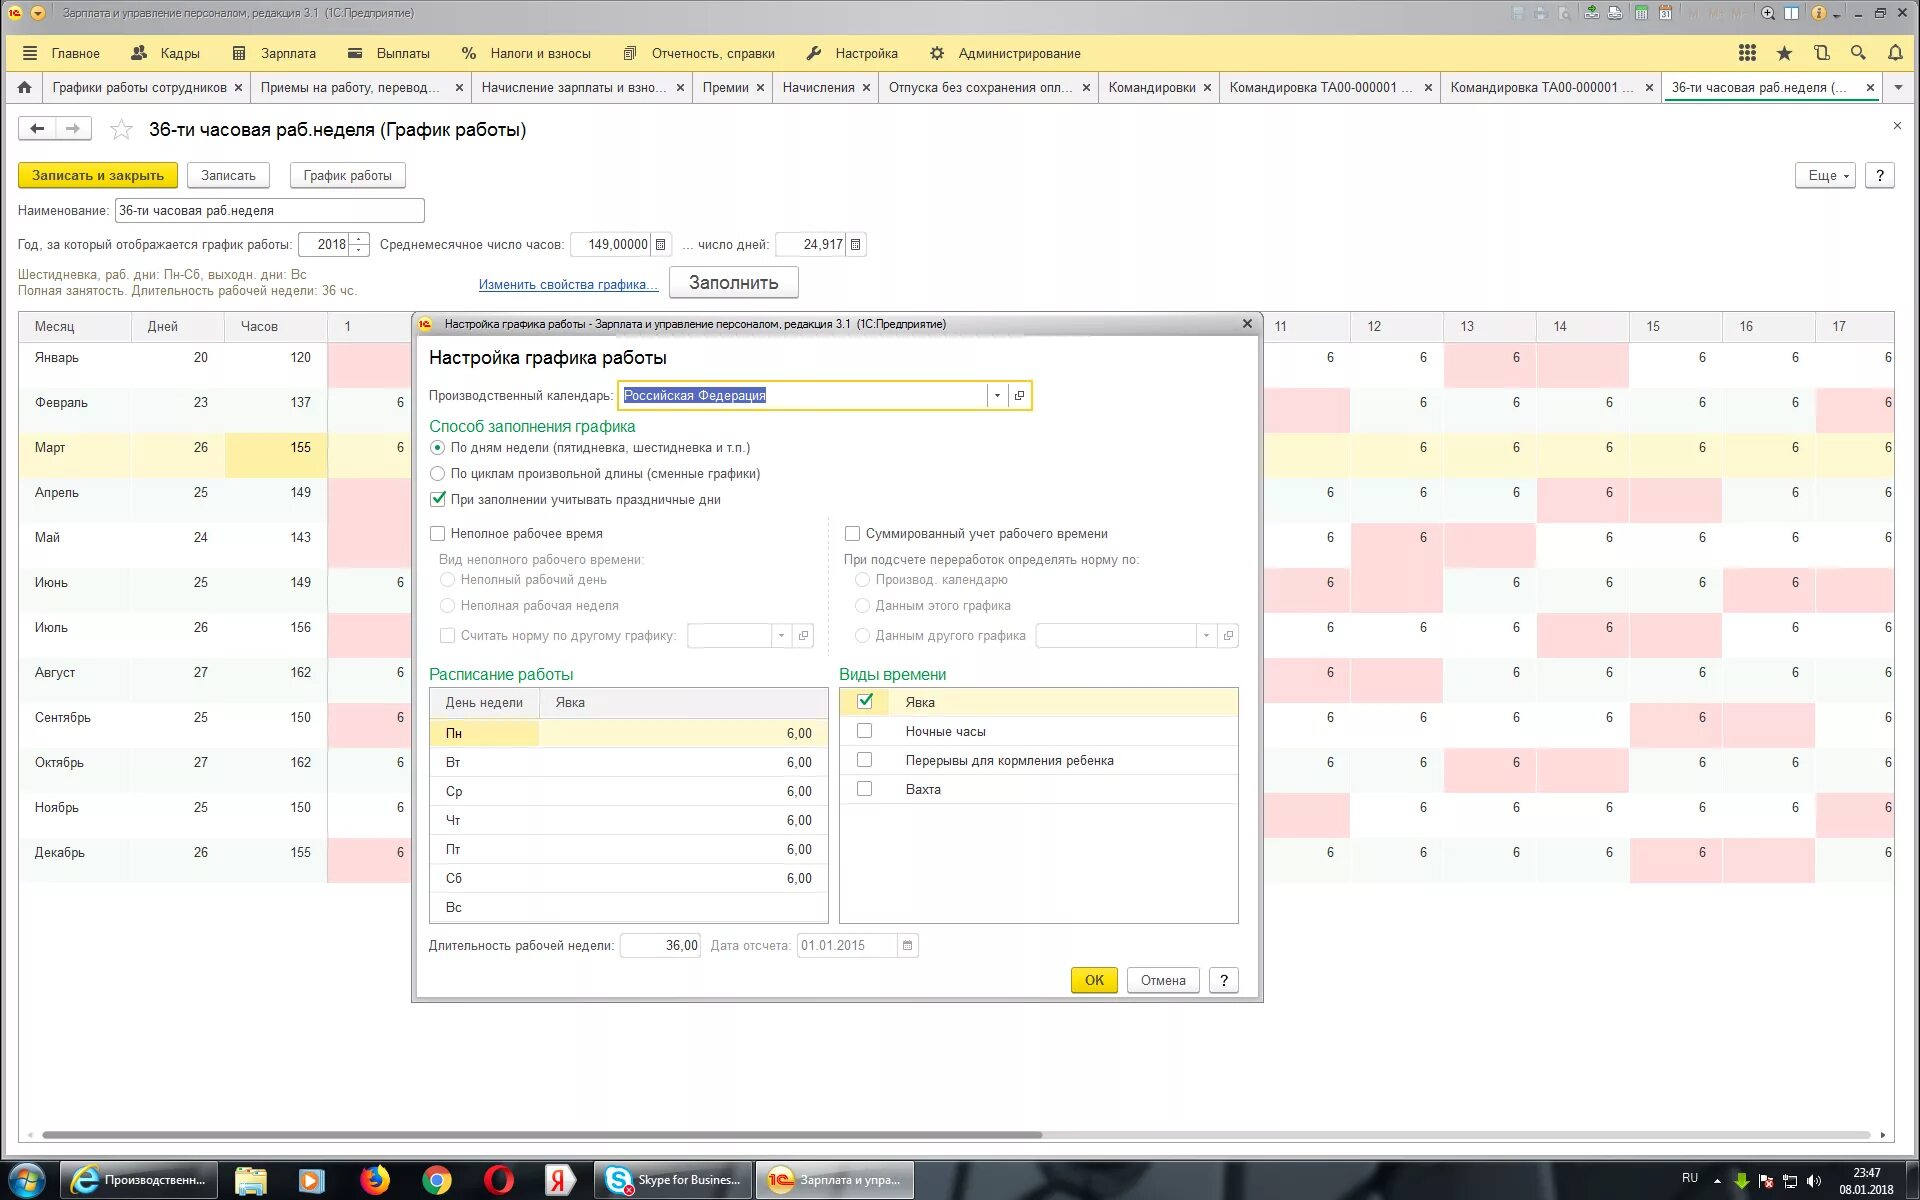Viewport: 1920px width, 1200px height.
Task: Open dropdown next to information icon
Action: tap(1836, 14)
